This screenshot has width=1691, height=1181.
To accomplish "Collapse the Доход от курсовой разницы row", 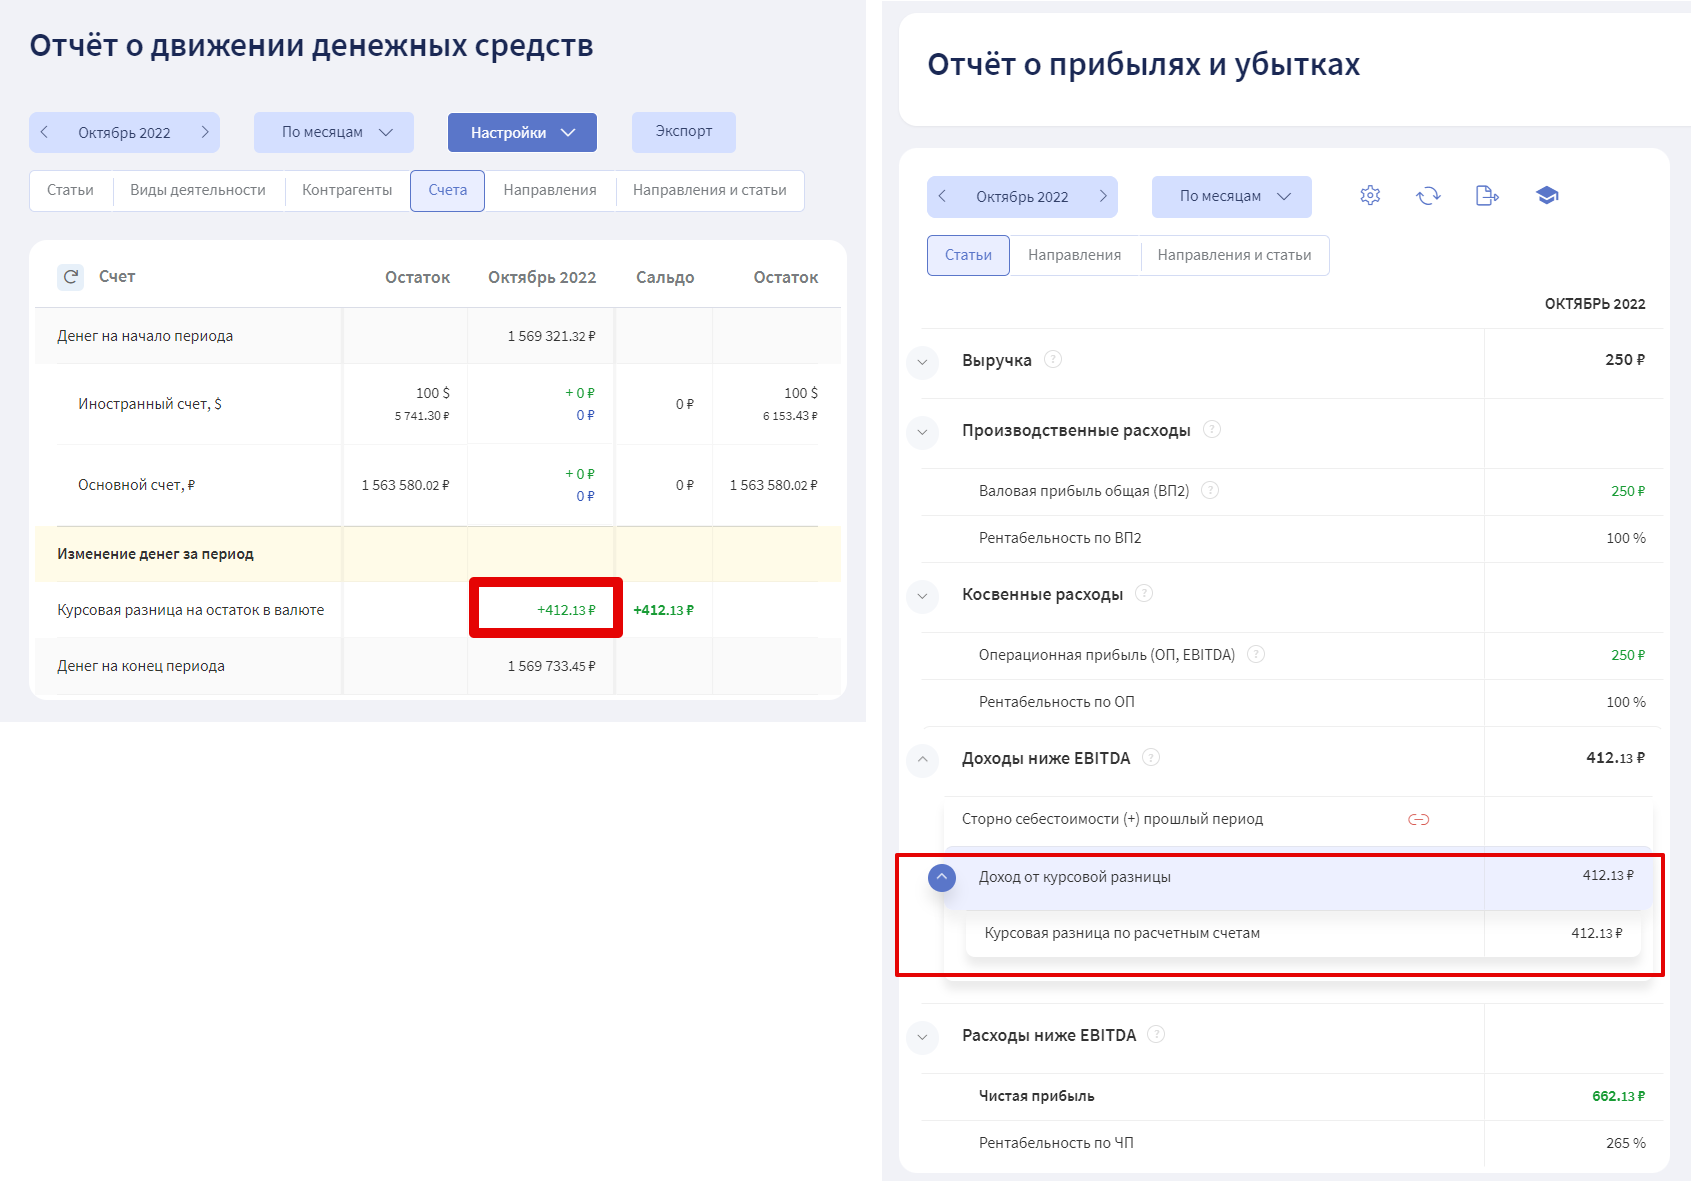I will pos(942,877).
